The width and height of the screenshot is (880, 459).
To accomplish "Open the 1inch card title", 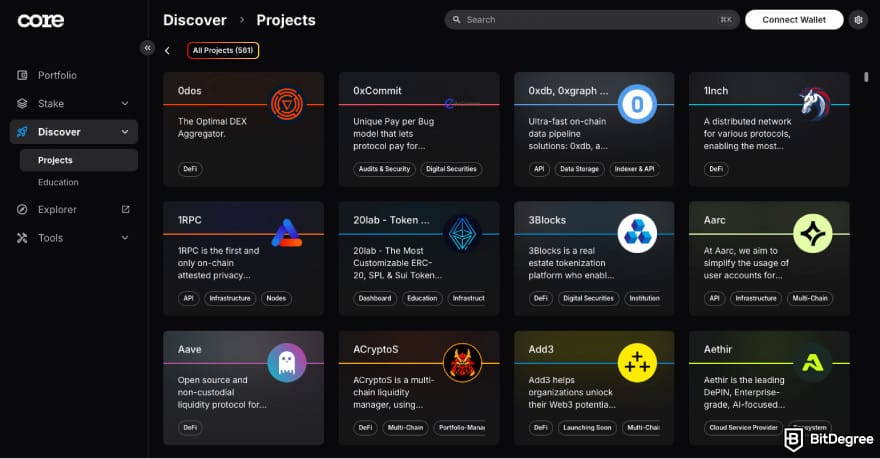I will 716,91.
